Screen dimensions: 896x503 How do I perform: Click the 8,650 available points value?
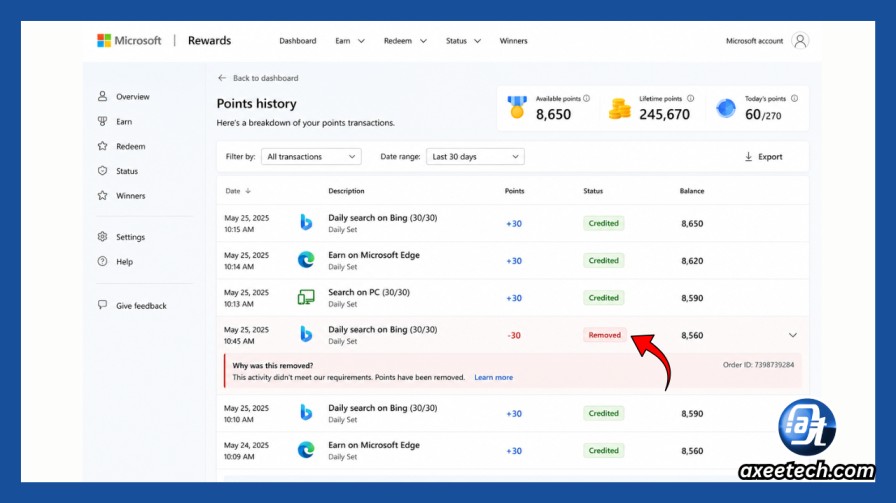553,114
